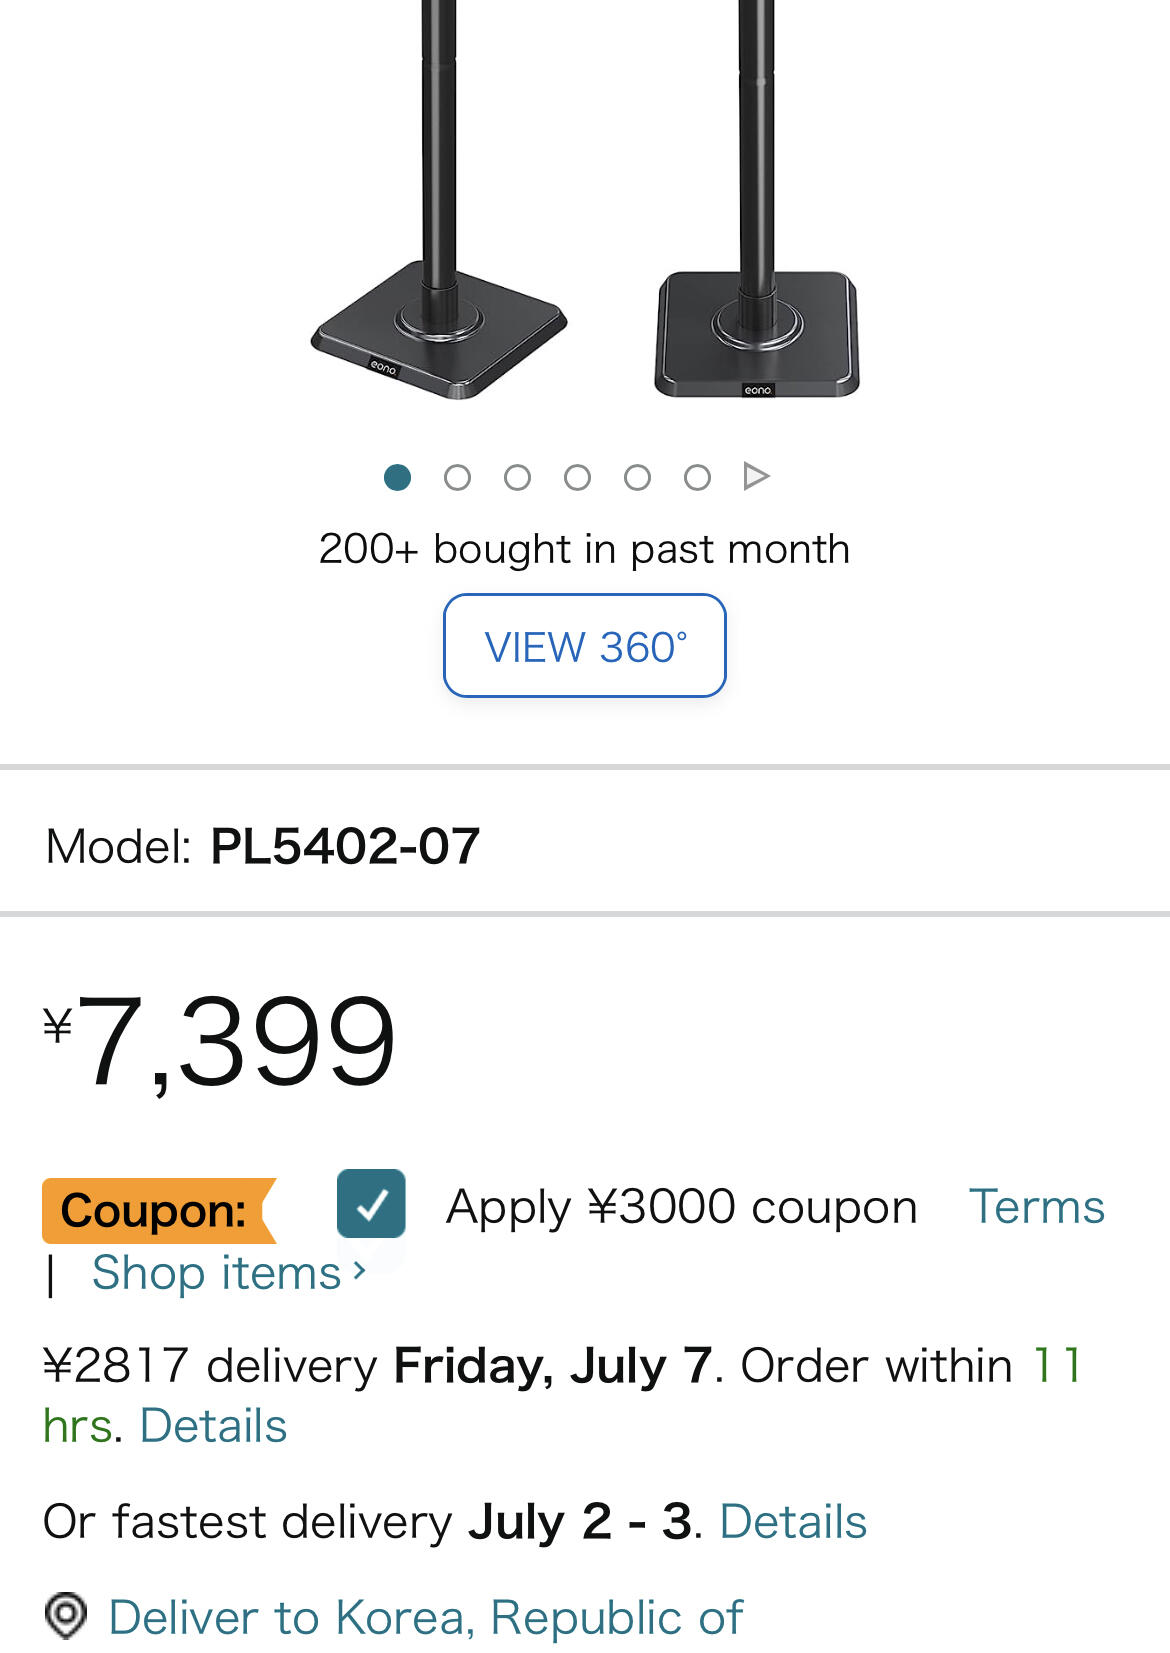This screenshot has height=1653, width=1170.
Task: Open Details for fastest delivery
Action: pyautogui.click(x=792, y=1522)
